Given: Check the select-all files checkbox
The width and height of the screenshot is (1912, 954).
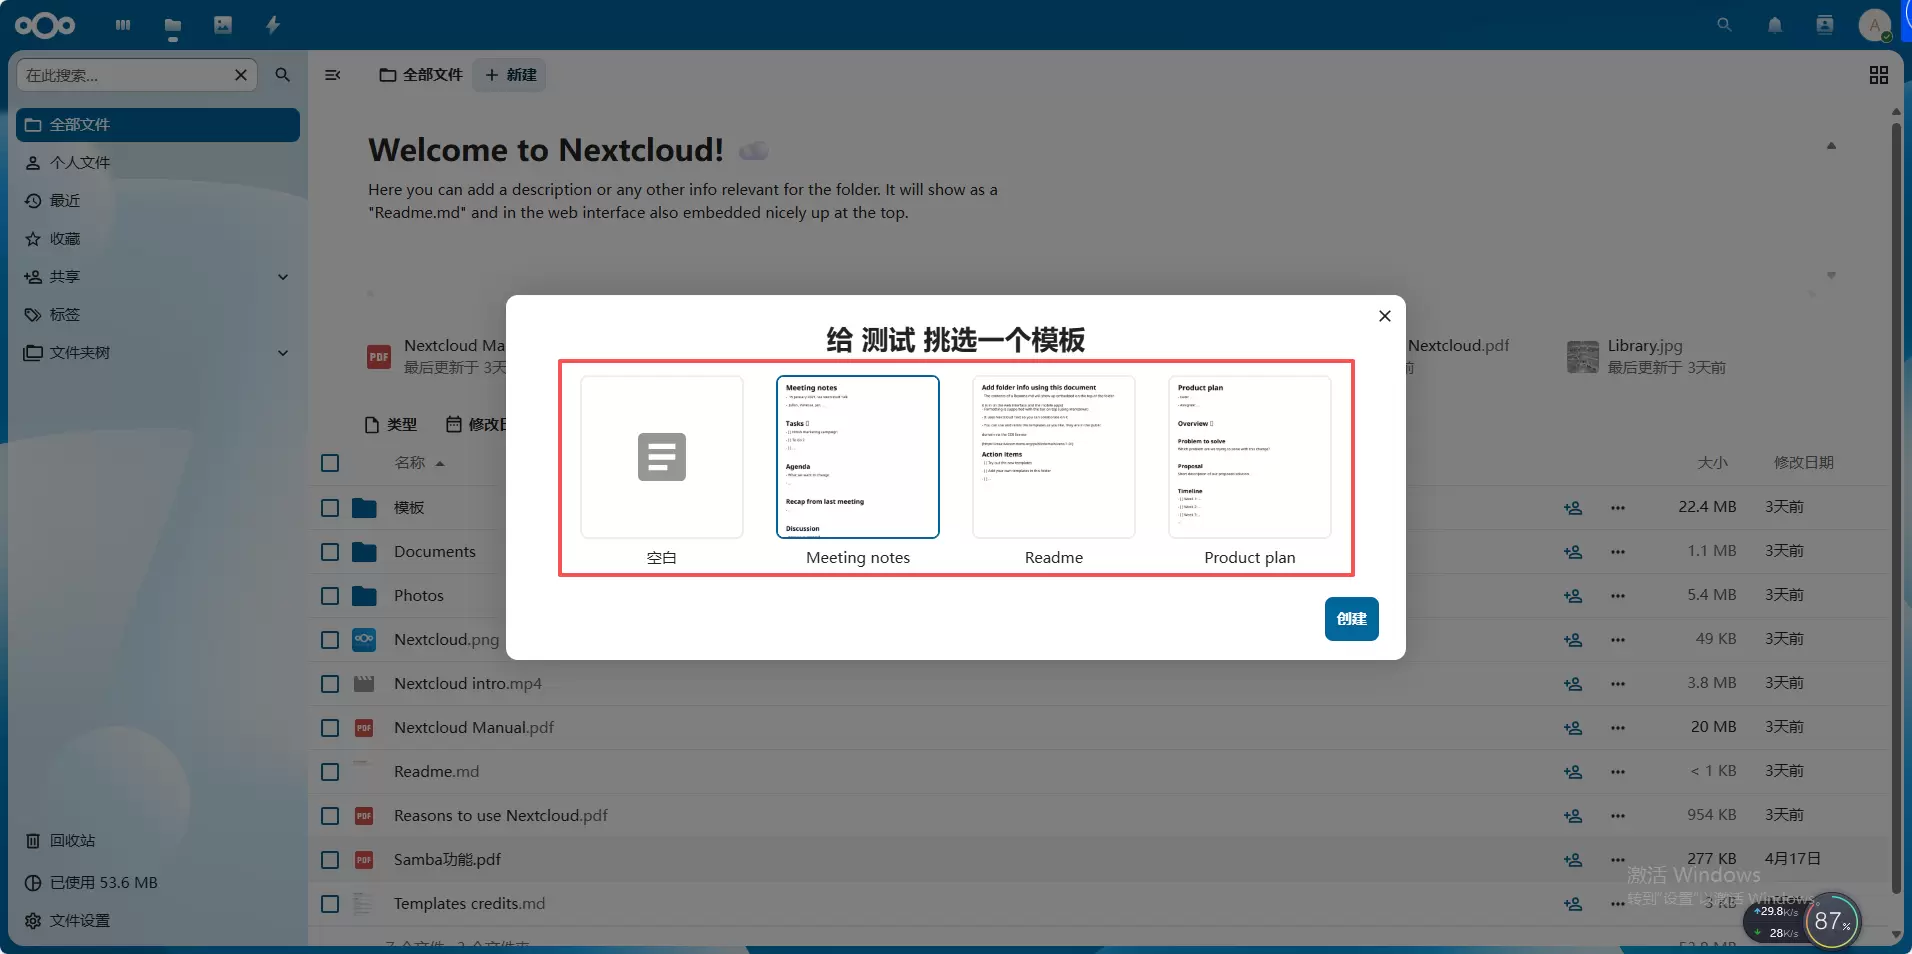Looking at the screenshot, I should click(x=330, y=463).
